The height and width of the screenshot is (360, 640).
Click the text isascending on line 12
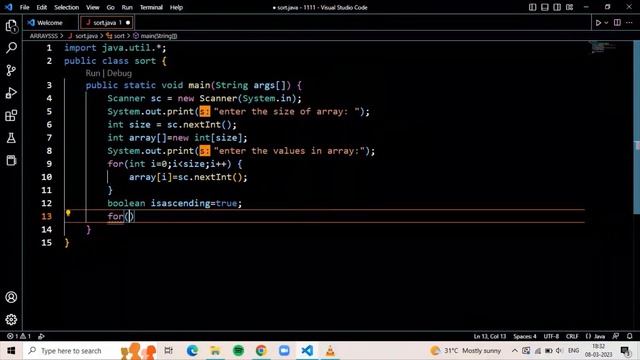pyautogui.click(x=180, y=203)
